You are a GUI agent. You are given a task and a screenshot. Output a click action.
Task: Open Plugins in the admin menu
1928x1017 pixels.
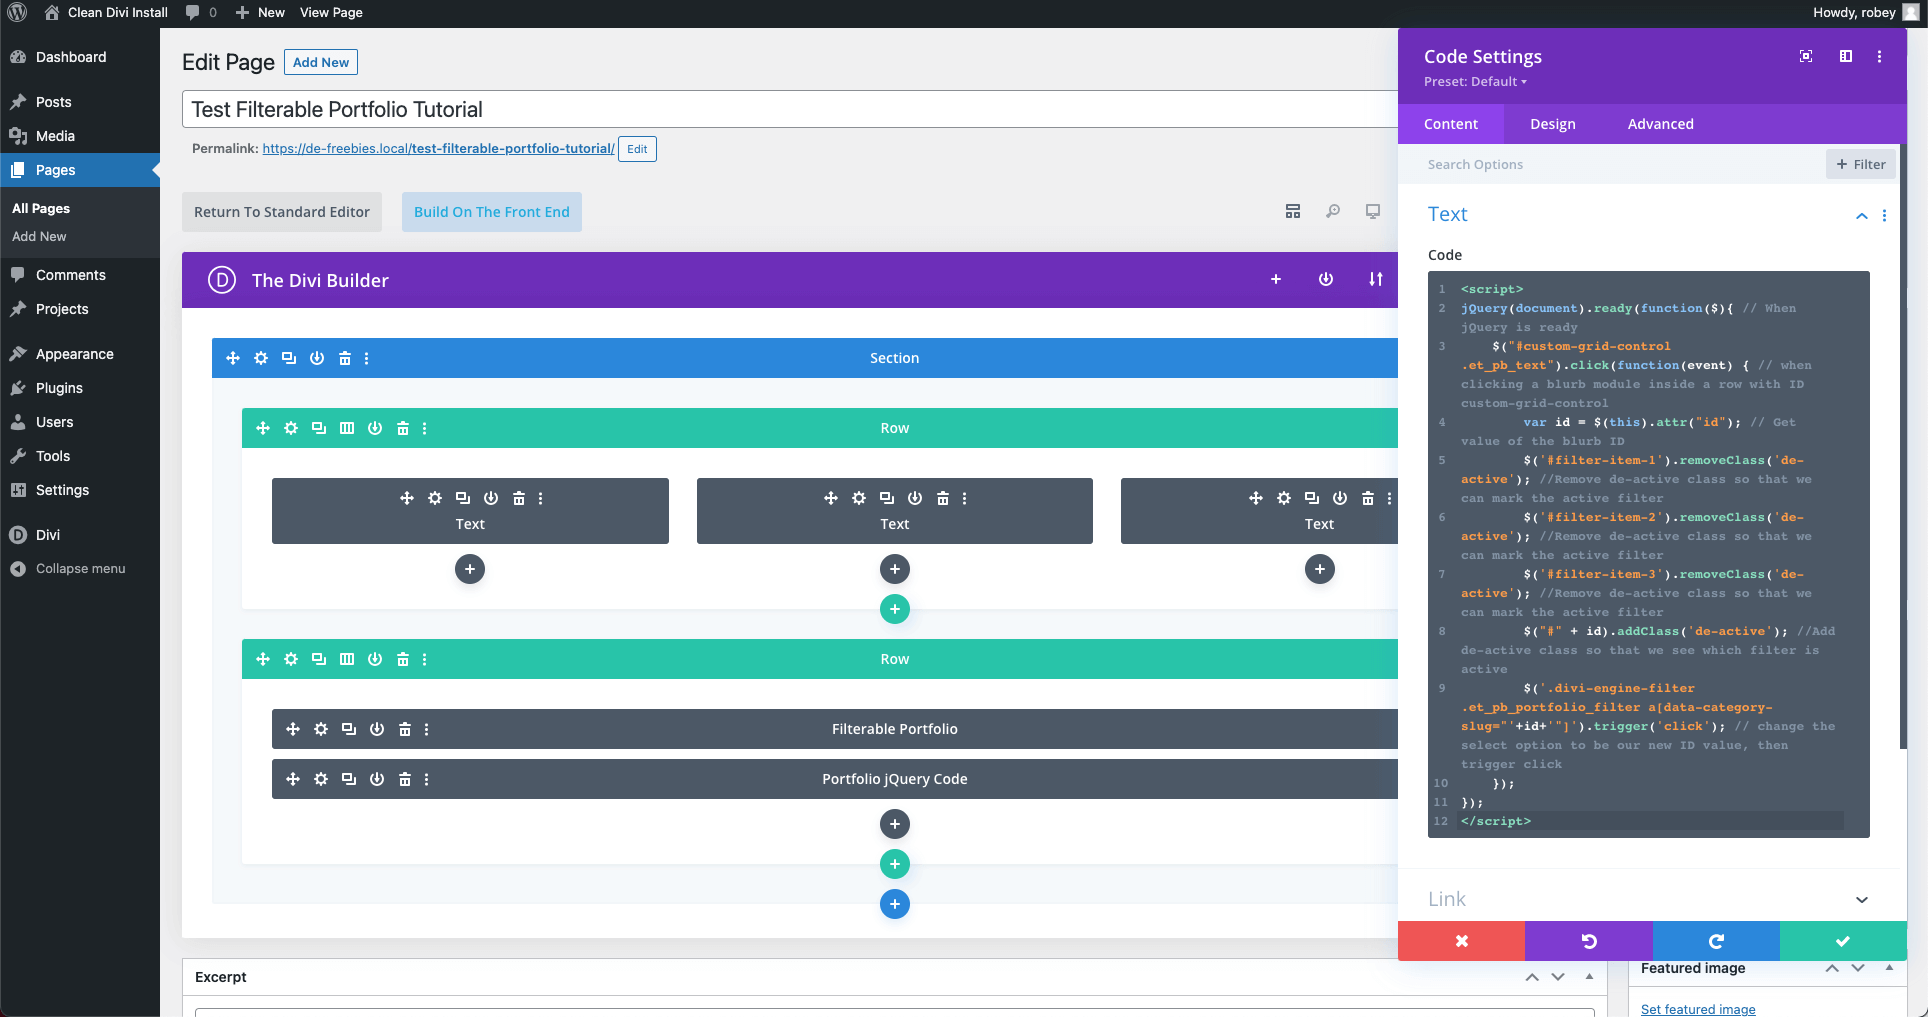point(80,388)
